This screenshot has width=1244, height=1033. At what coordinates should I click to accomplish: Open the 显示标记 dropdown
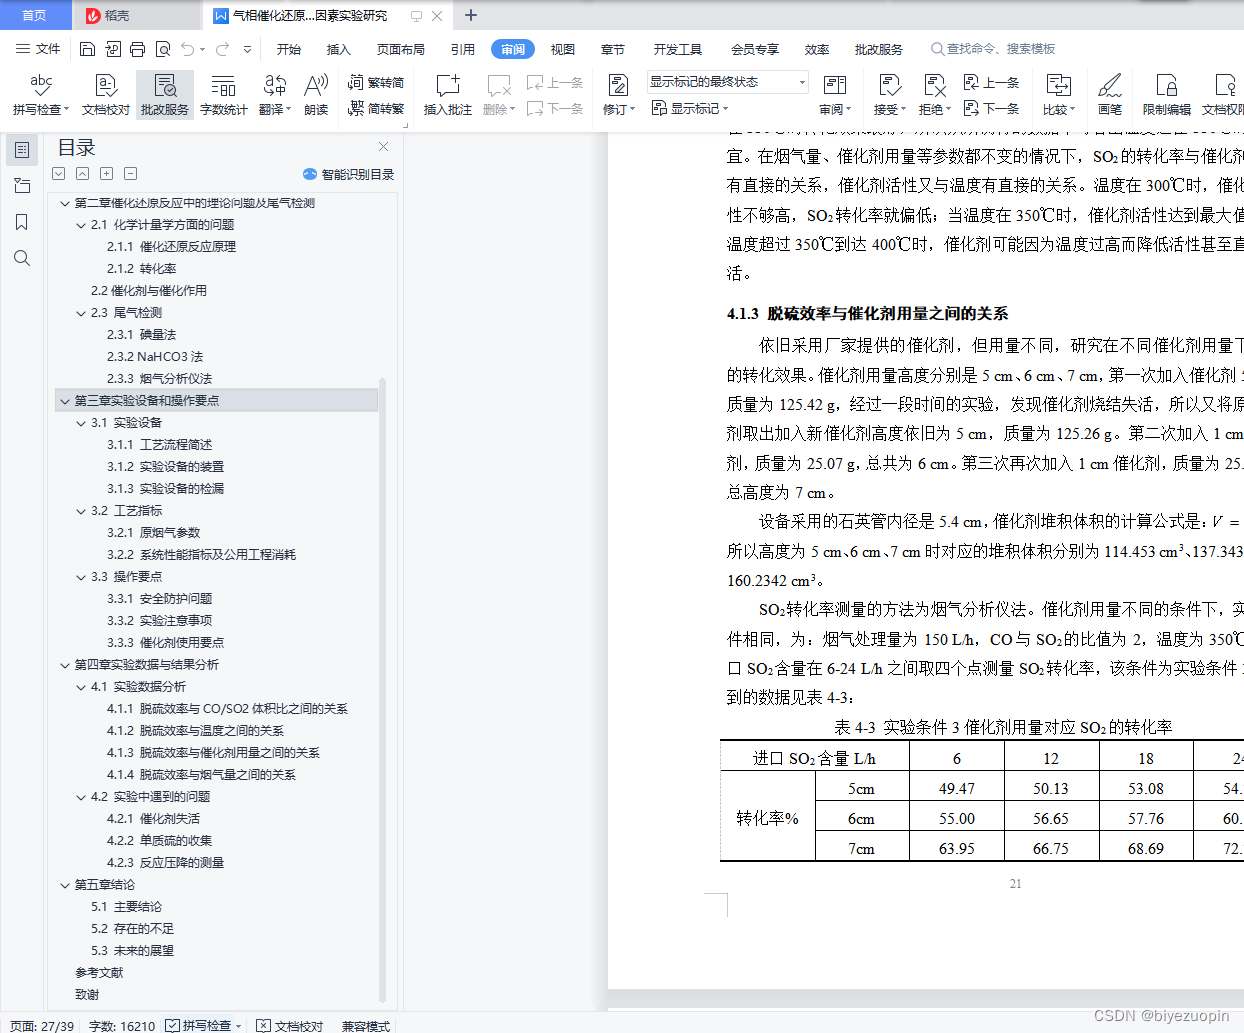tap(690, 108)
